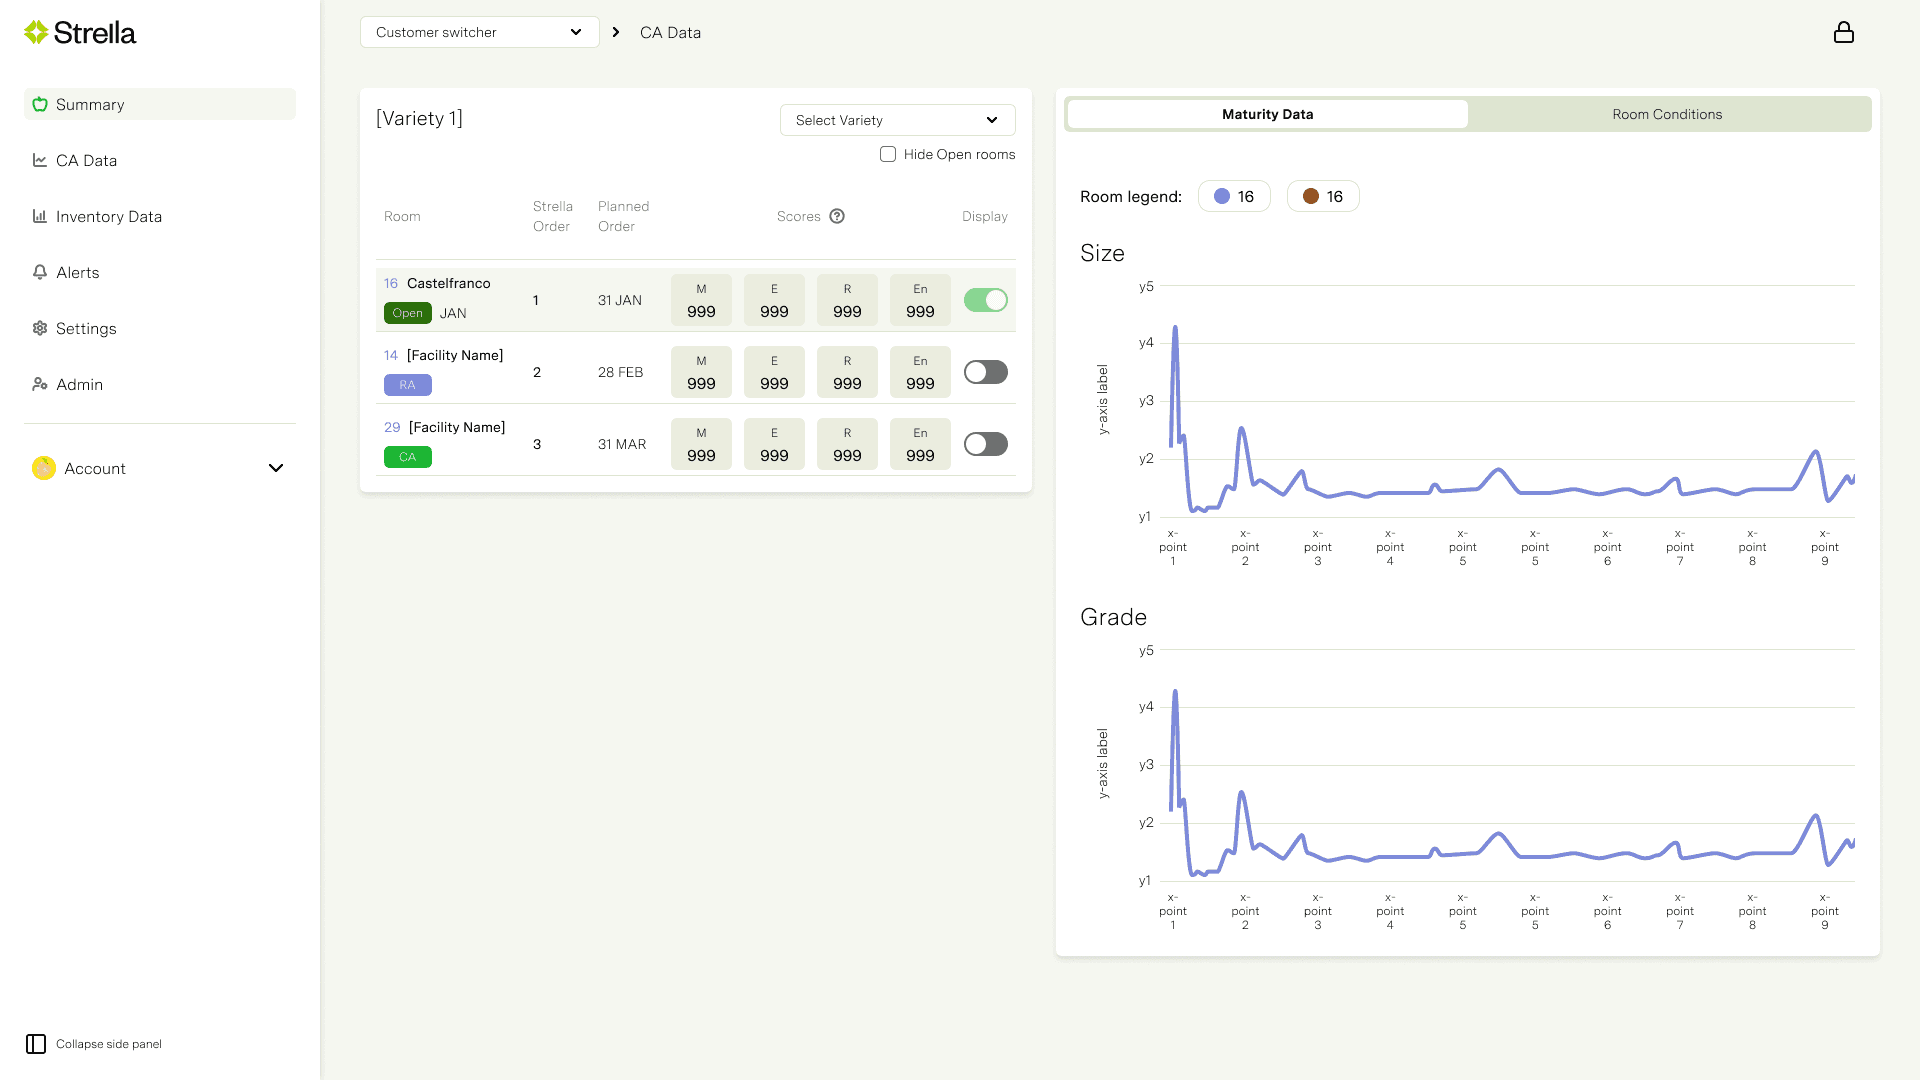Disable display toggle for room 16 Castelfranco
The width and height of the screenshot is (1920, 1080).
pos(985,300)
